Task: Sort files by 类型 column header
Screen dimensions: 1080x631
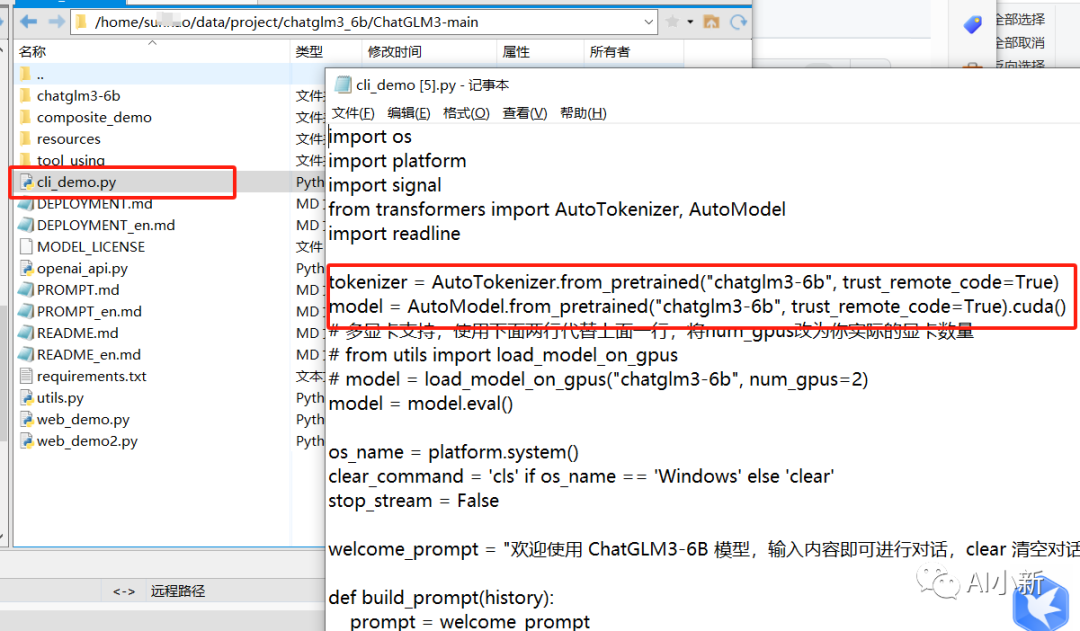Action: (x=309, y=52)
